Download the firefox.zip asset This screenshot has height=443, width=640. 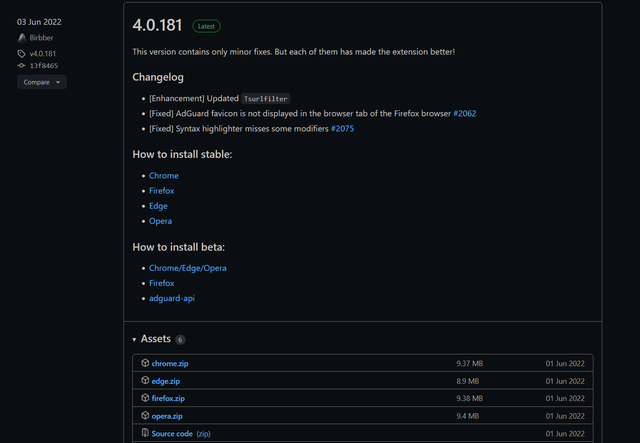coord(168,398)
